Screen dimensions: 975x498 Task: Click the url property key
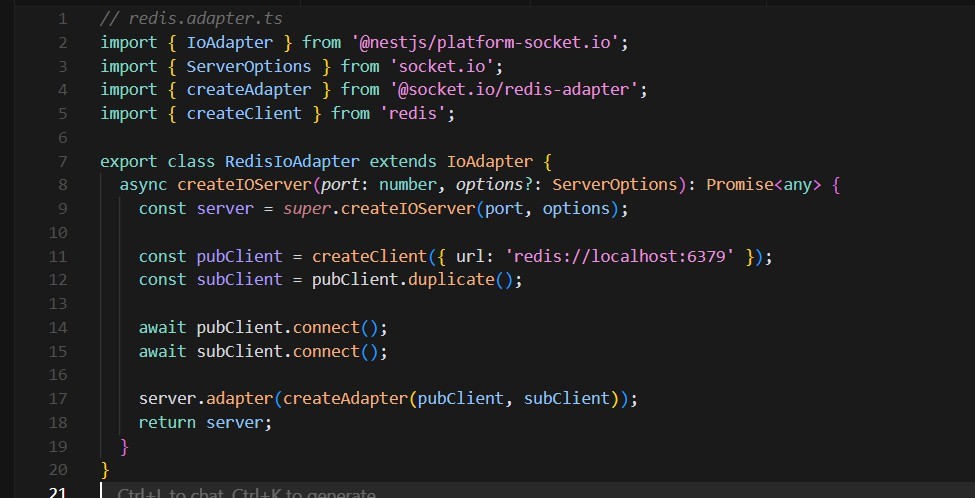(x=470, y=257)
